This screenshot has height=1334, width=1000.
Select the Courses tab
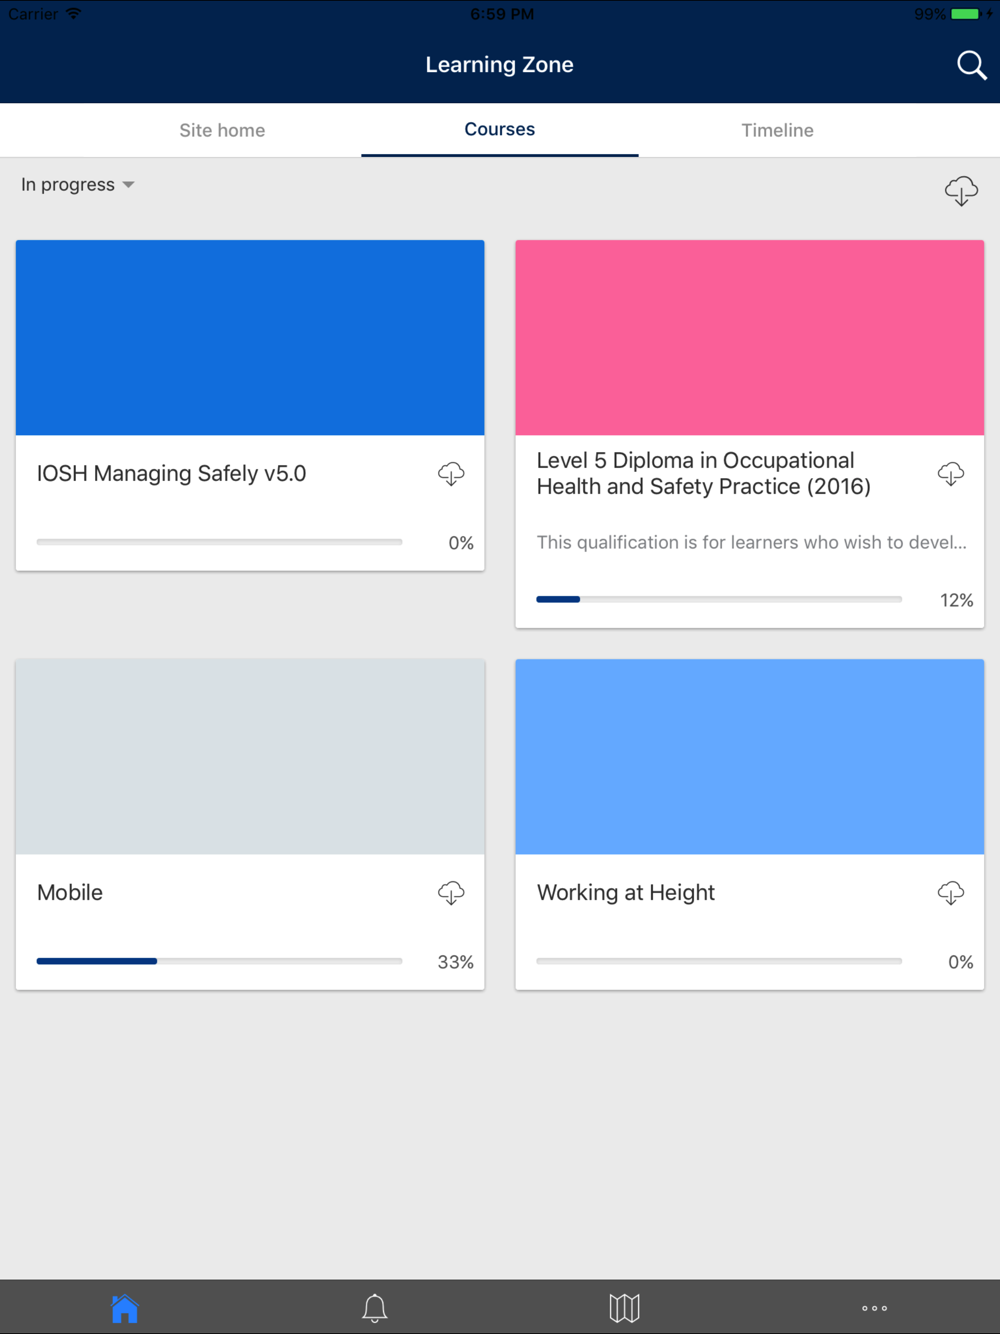pos(500,129)
